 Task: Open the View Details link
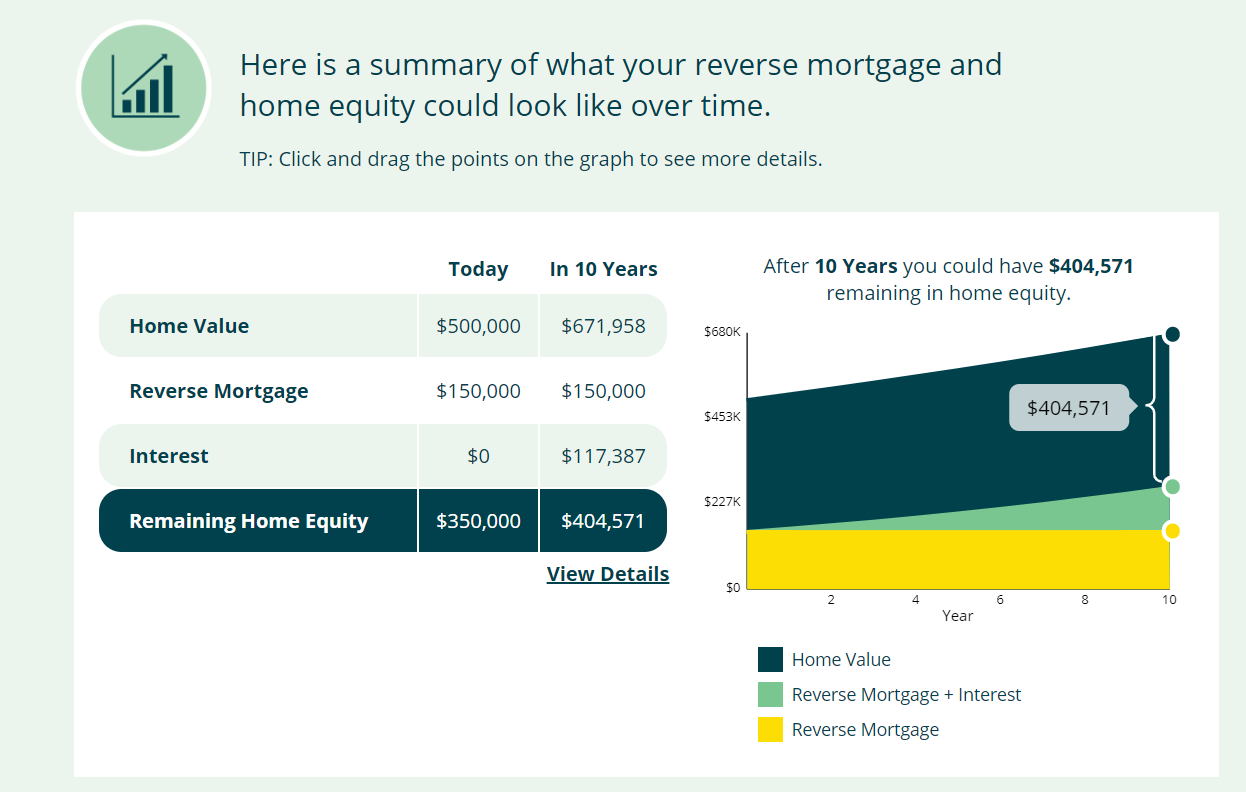(x=608, y=574)
